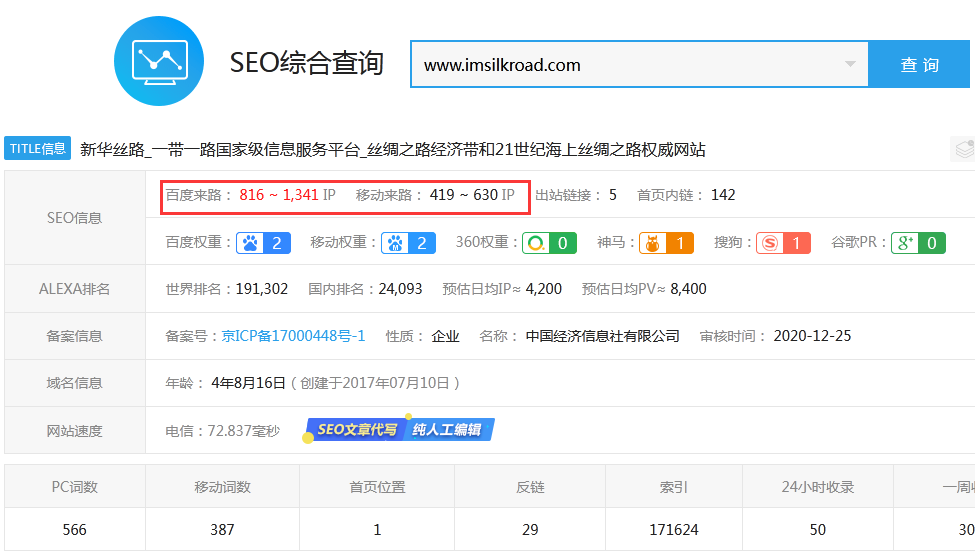Click the 世界排名 value 191,302

pyautogui.click(x=262, y=289)
